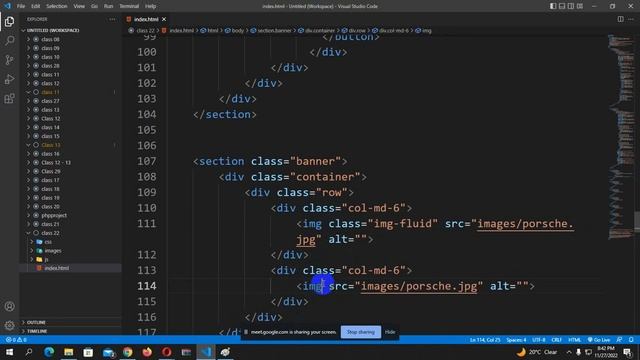Open the Source Control view

pyautogui.click(x=9, y=60)
